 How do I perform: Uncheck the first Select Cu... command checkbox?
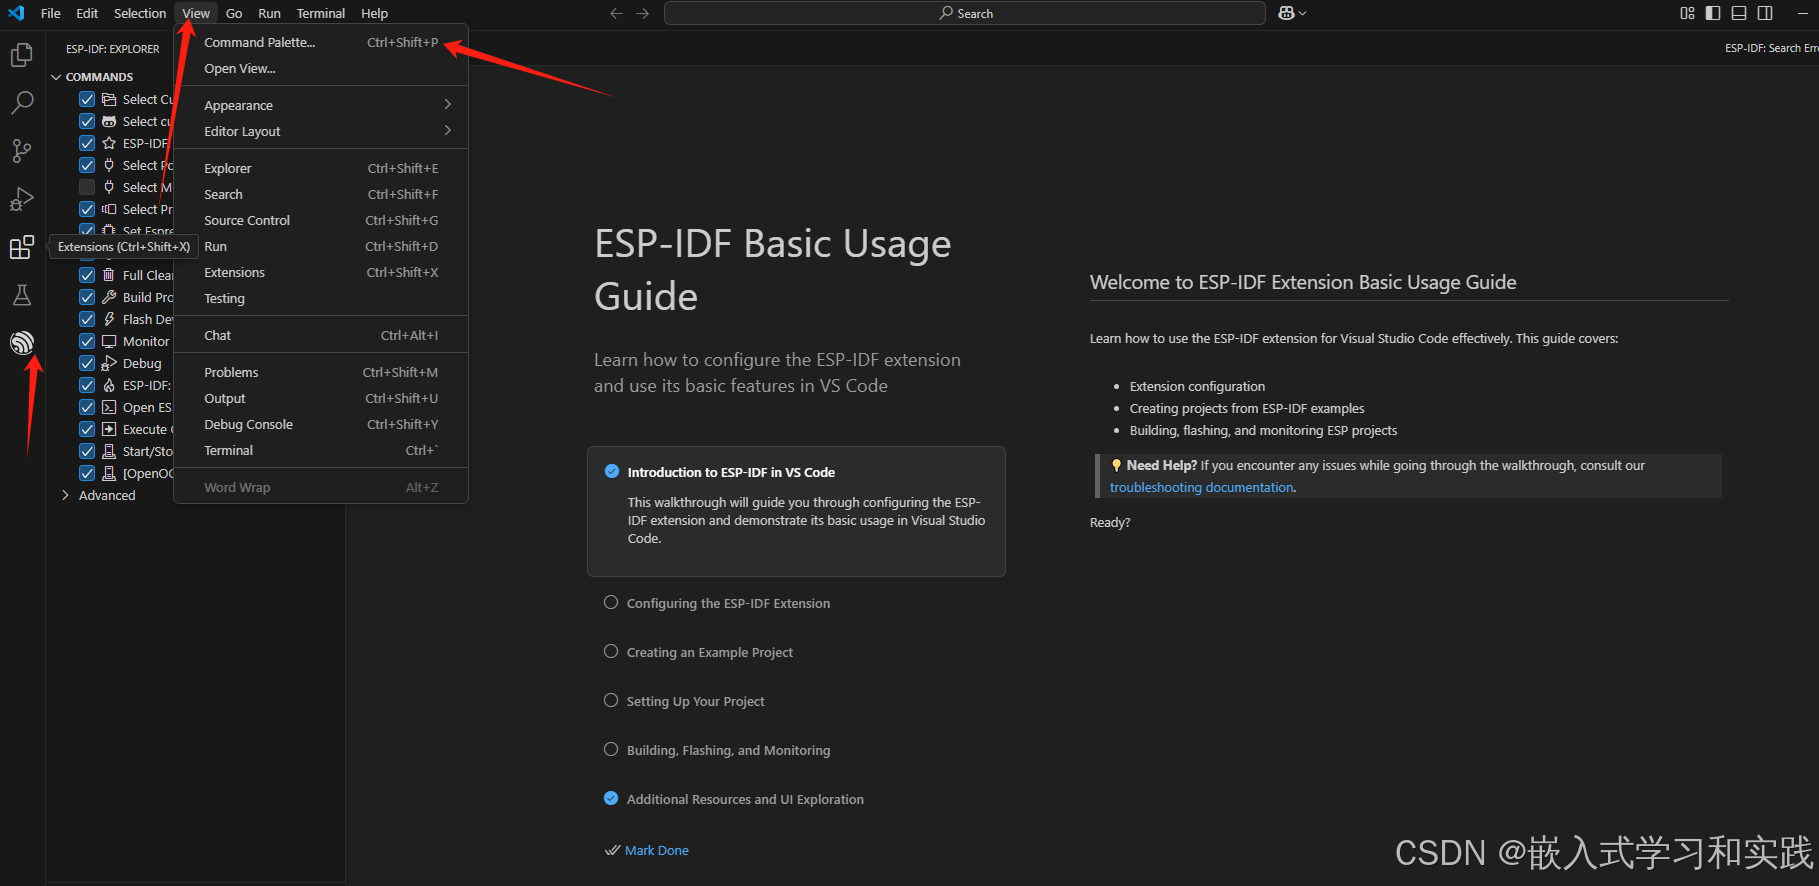click(x=87, y=99)
